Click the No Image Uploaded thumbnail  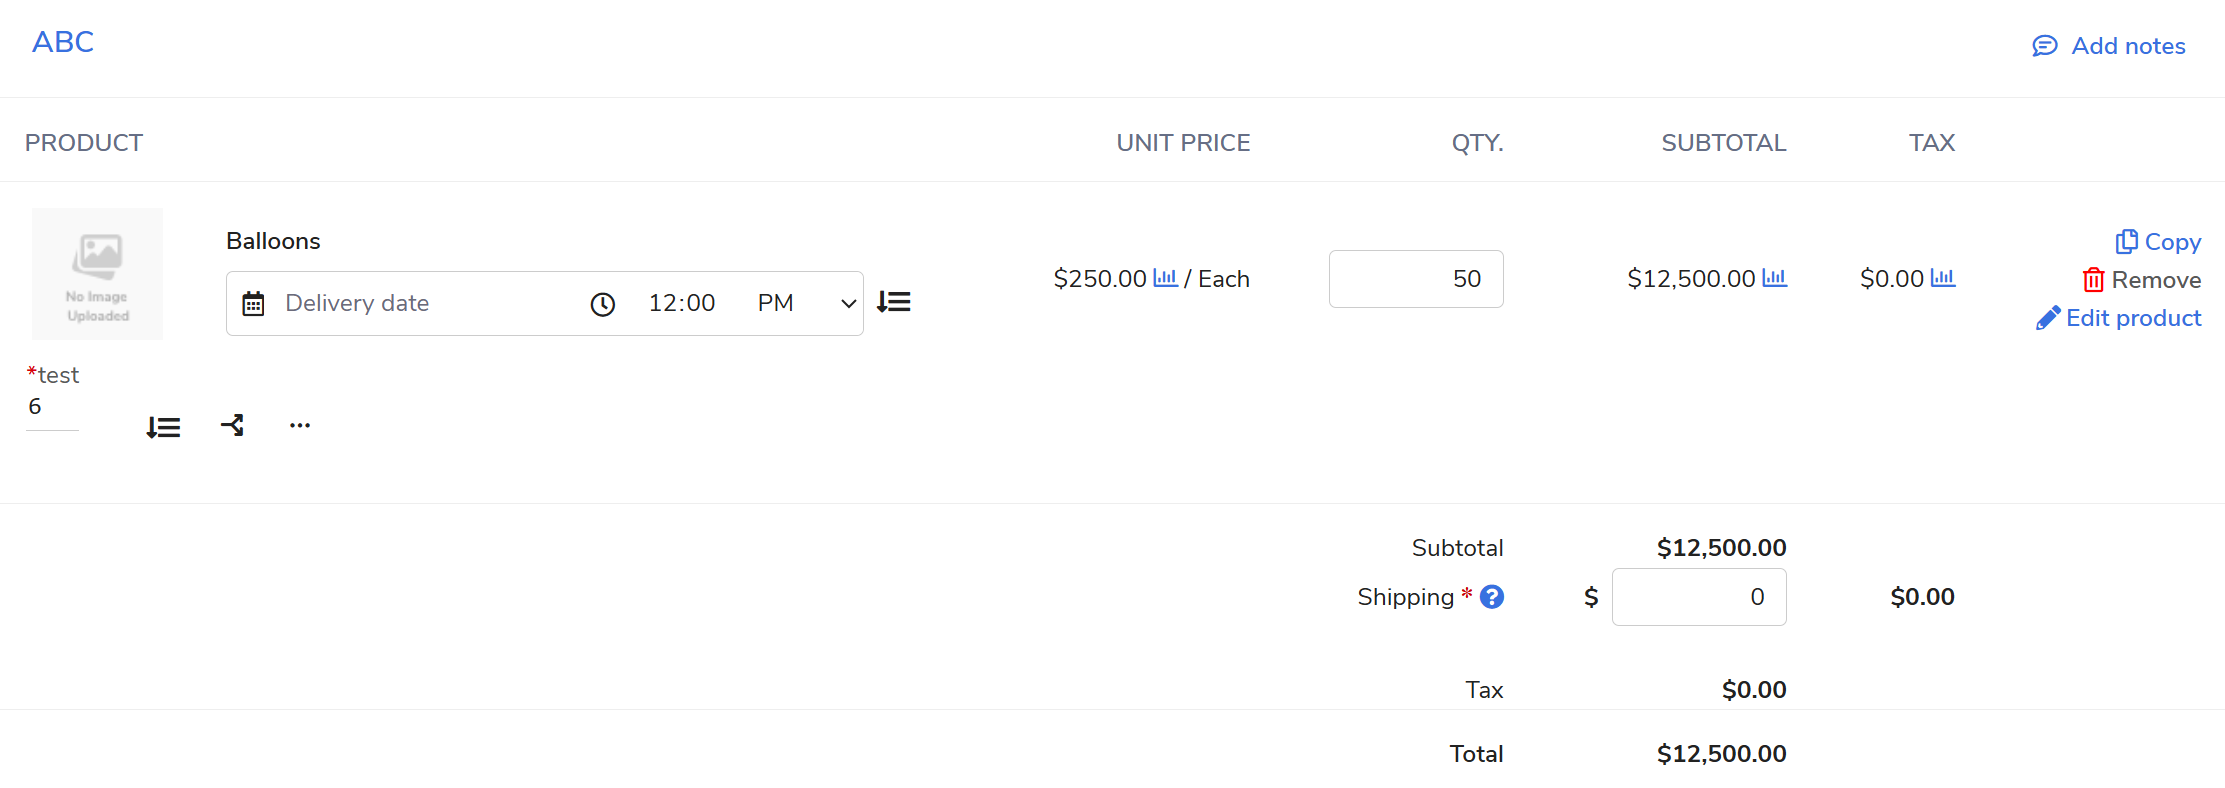[x=97, y=274]
